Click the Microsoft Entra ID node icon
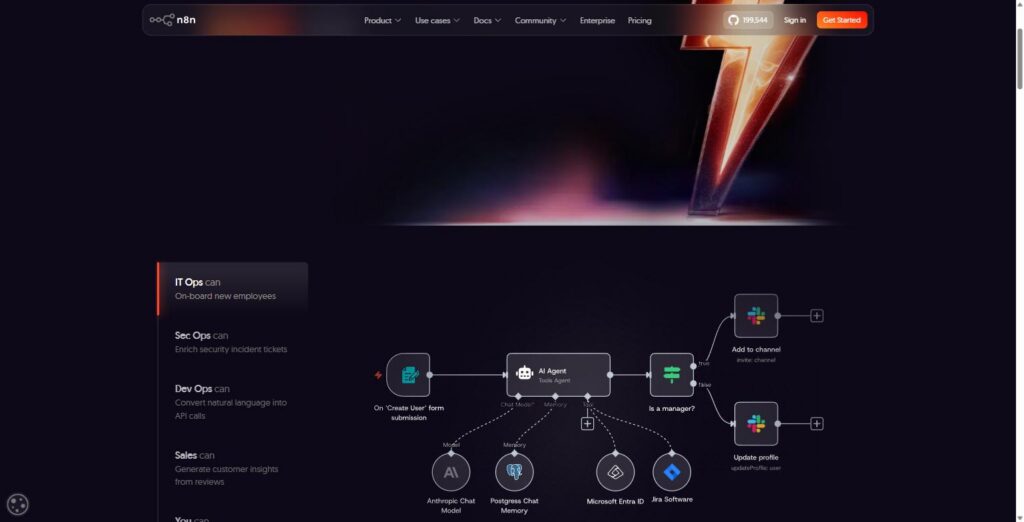Screen dimensions: 1024x522 tap(615, 472)
